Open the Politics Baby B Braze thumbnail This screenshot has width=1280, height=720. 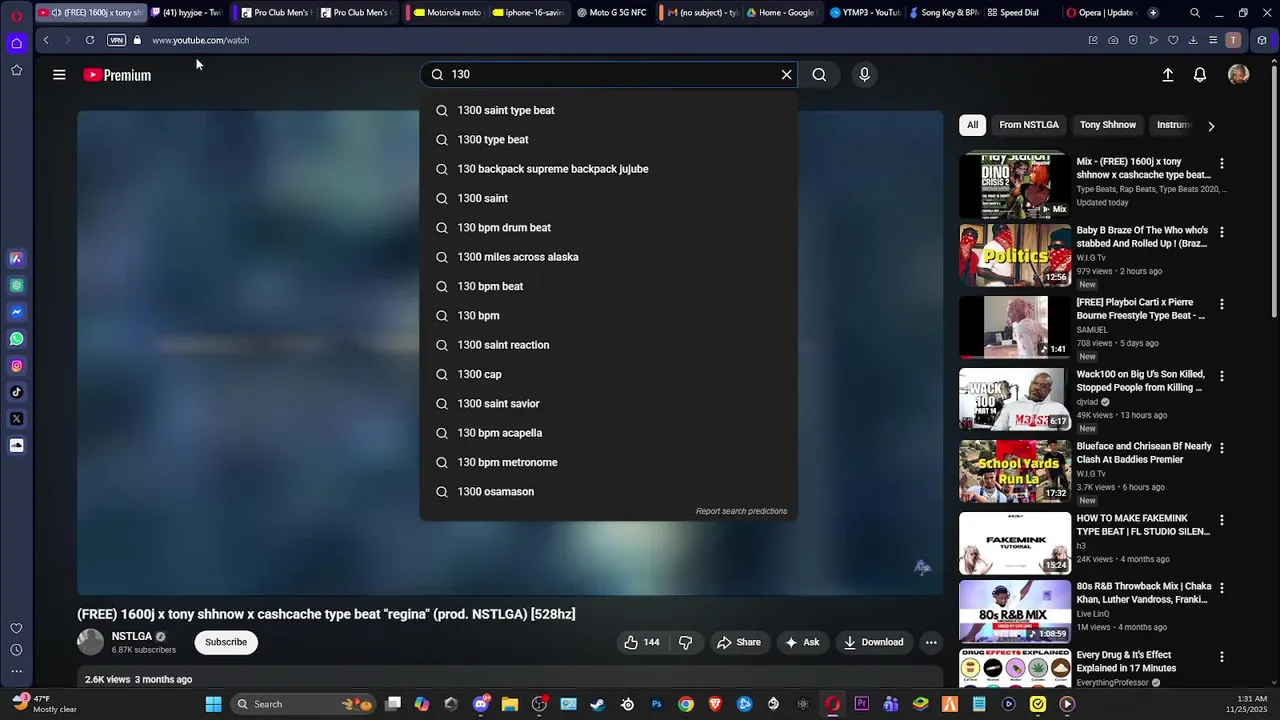point(1015,255)
